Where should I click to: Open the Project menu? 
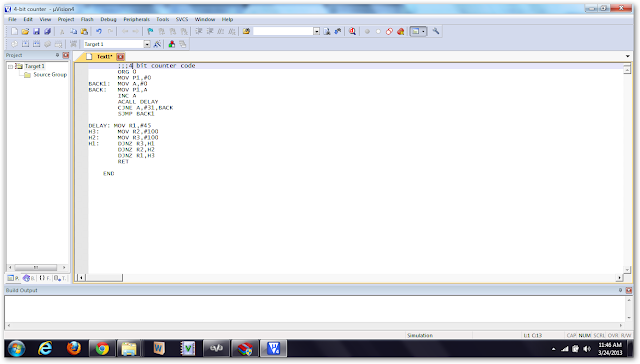(66, 19)
